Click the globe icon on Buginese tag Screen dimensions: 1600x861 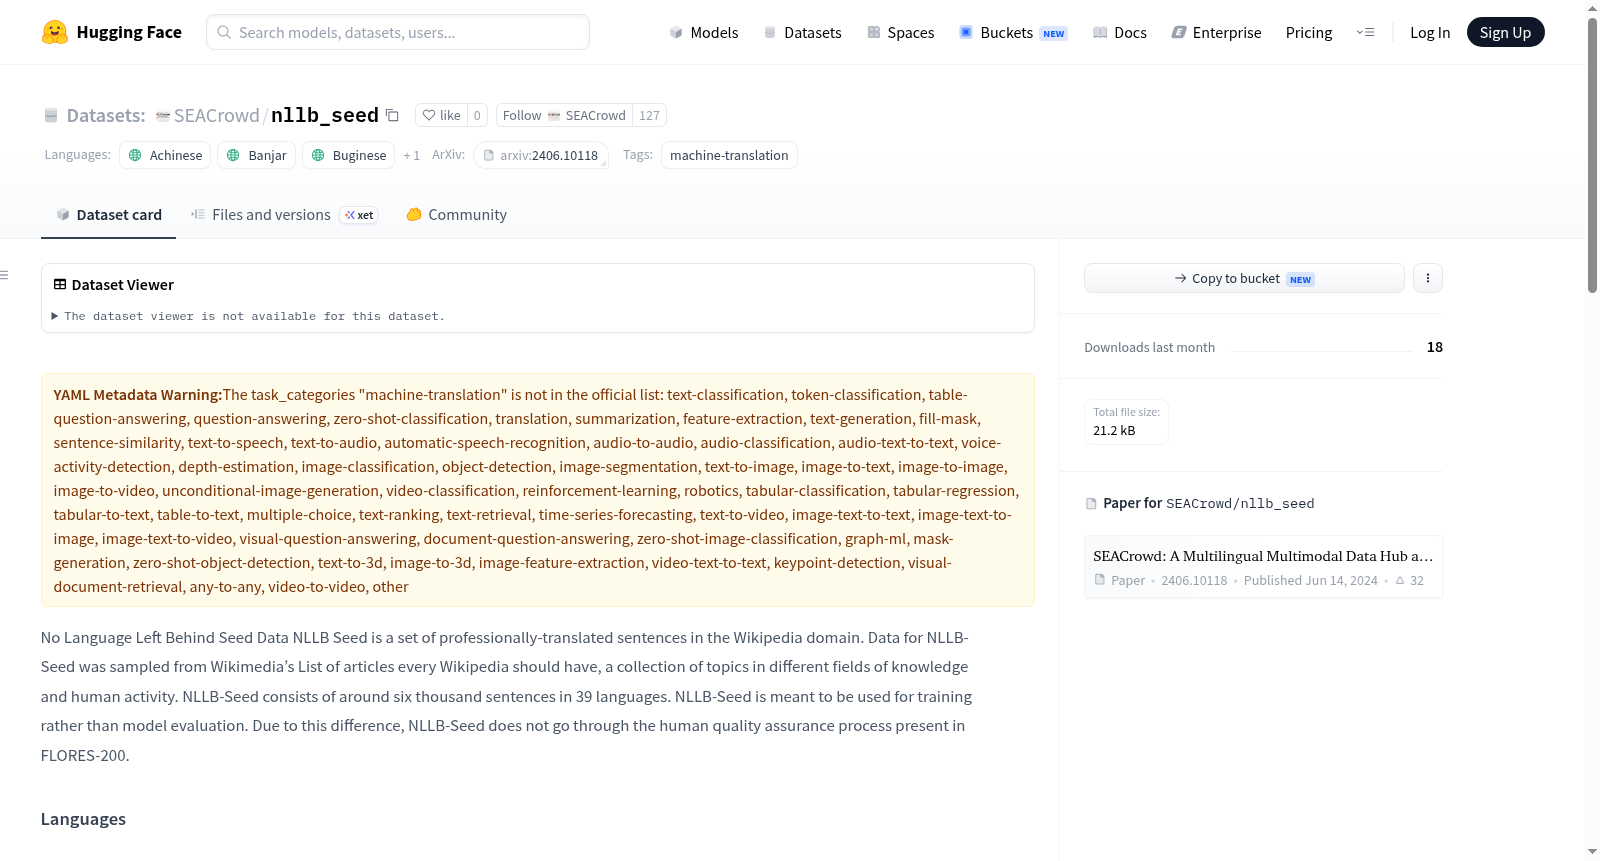pyautogui.click(x=318, y=155)
